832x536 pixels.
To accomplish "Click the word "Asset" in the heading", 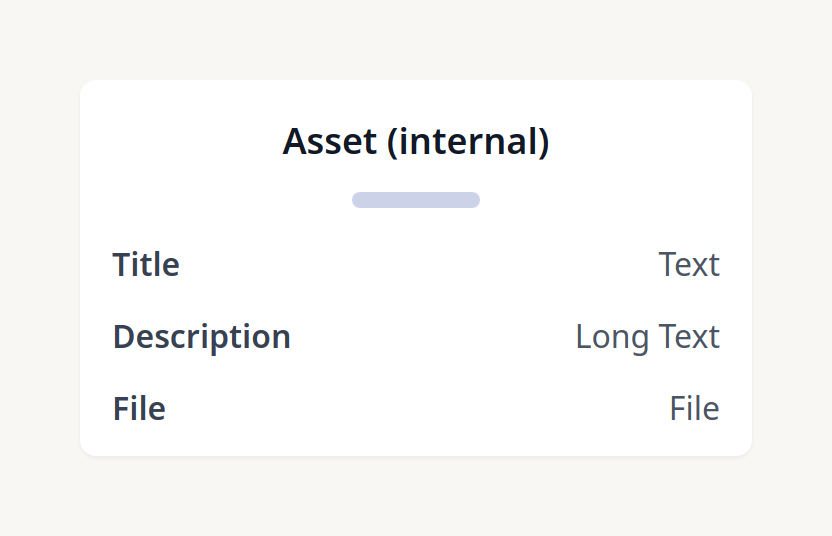I will [330, 142].
